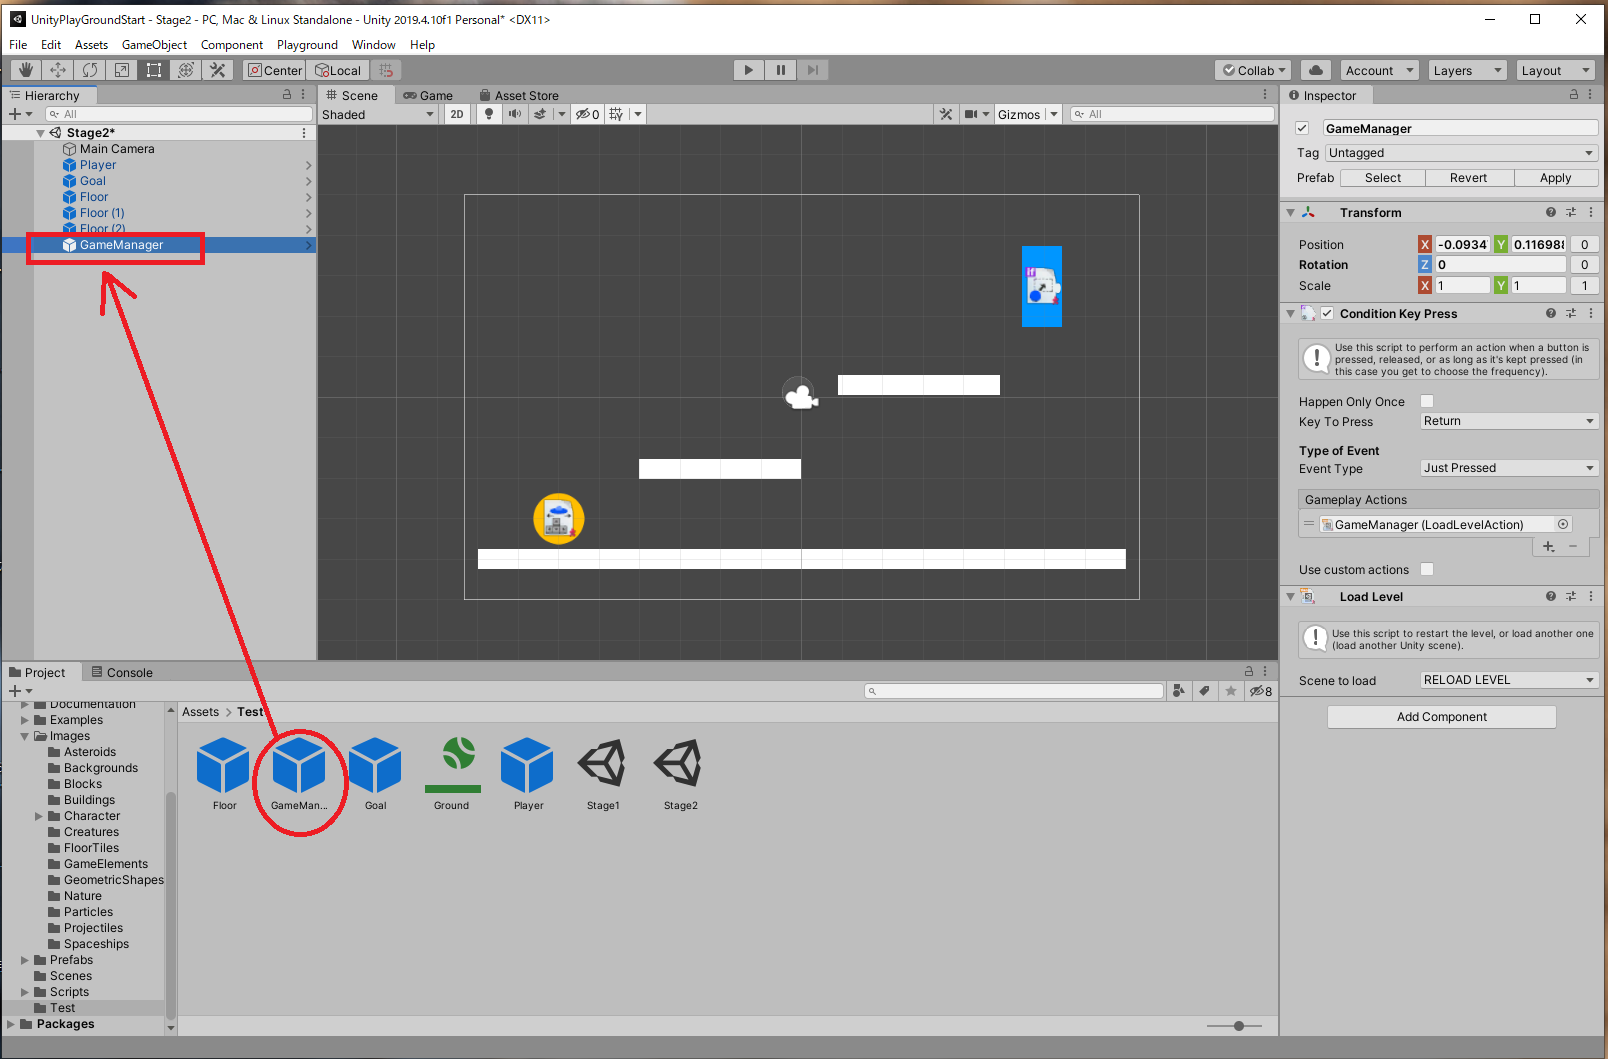Open the Window menu
1608x1059 pixels.
(x=373, y=45)
